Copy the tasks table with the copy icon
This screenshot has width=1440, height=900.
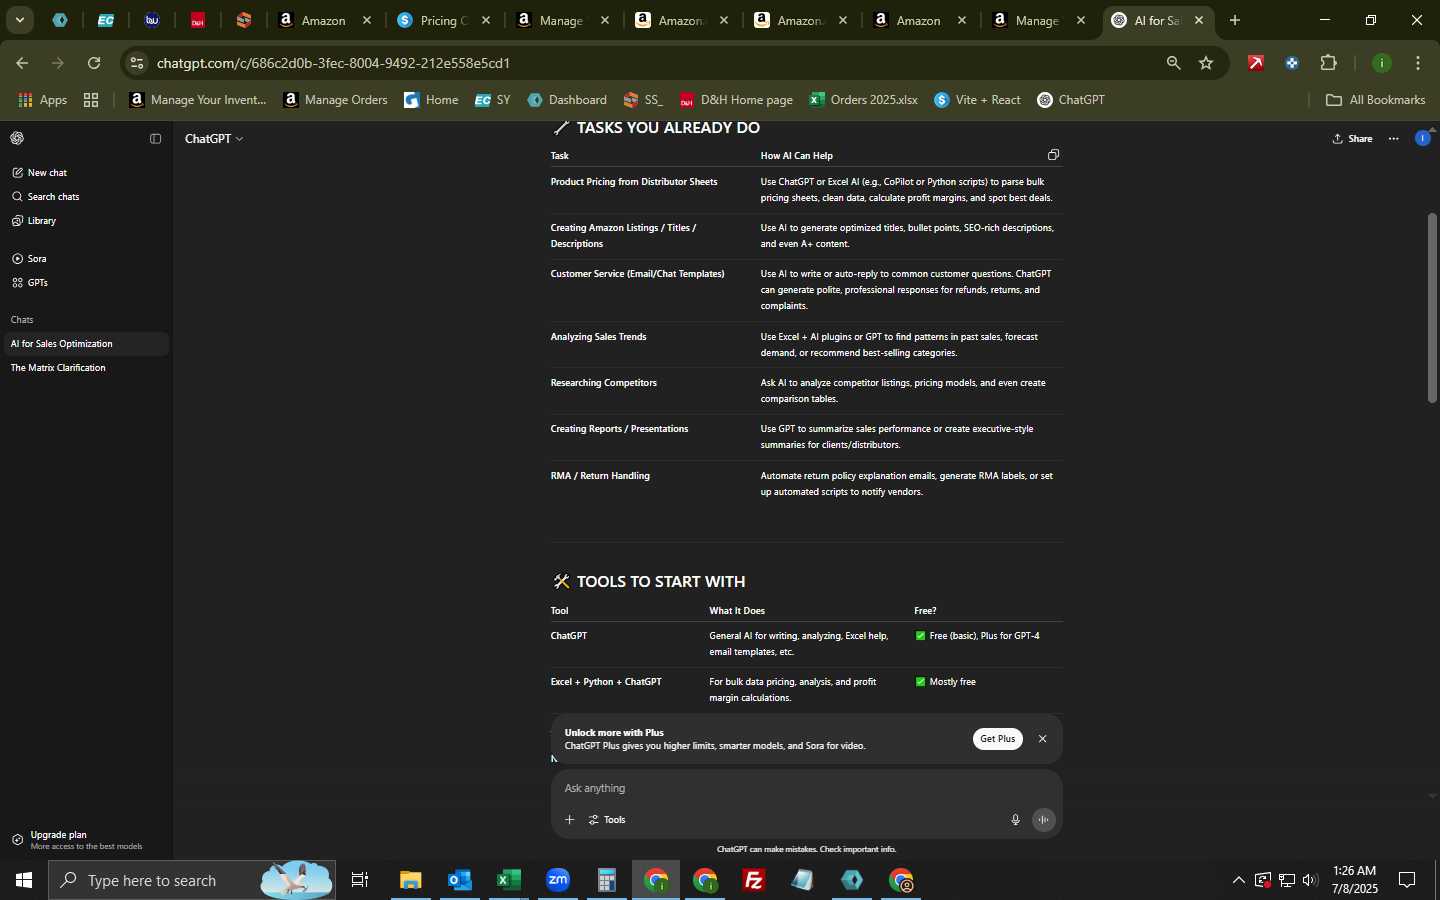[1053, 155]
